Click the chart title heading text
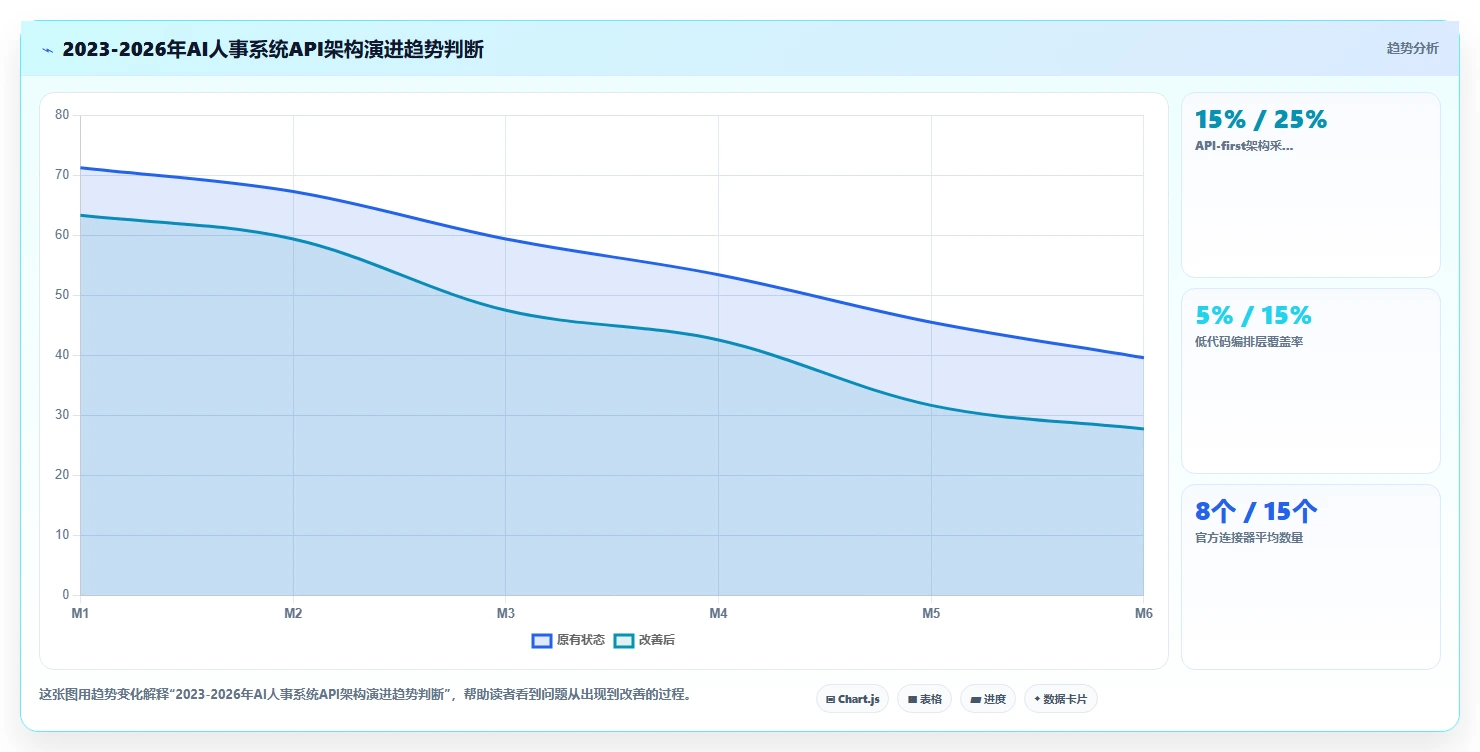 point(273,49)
